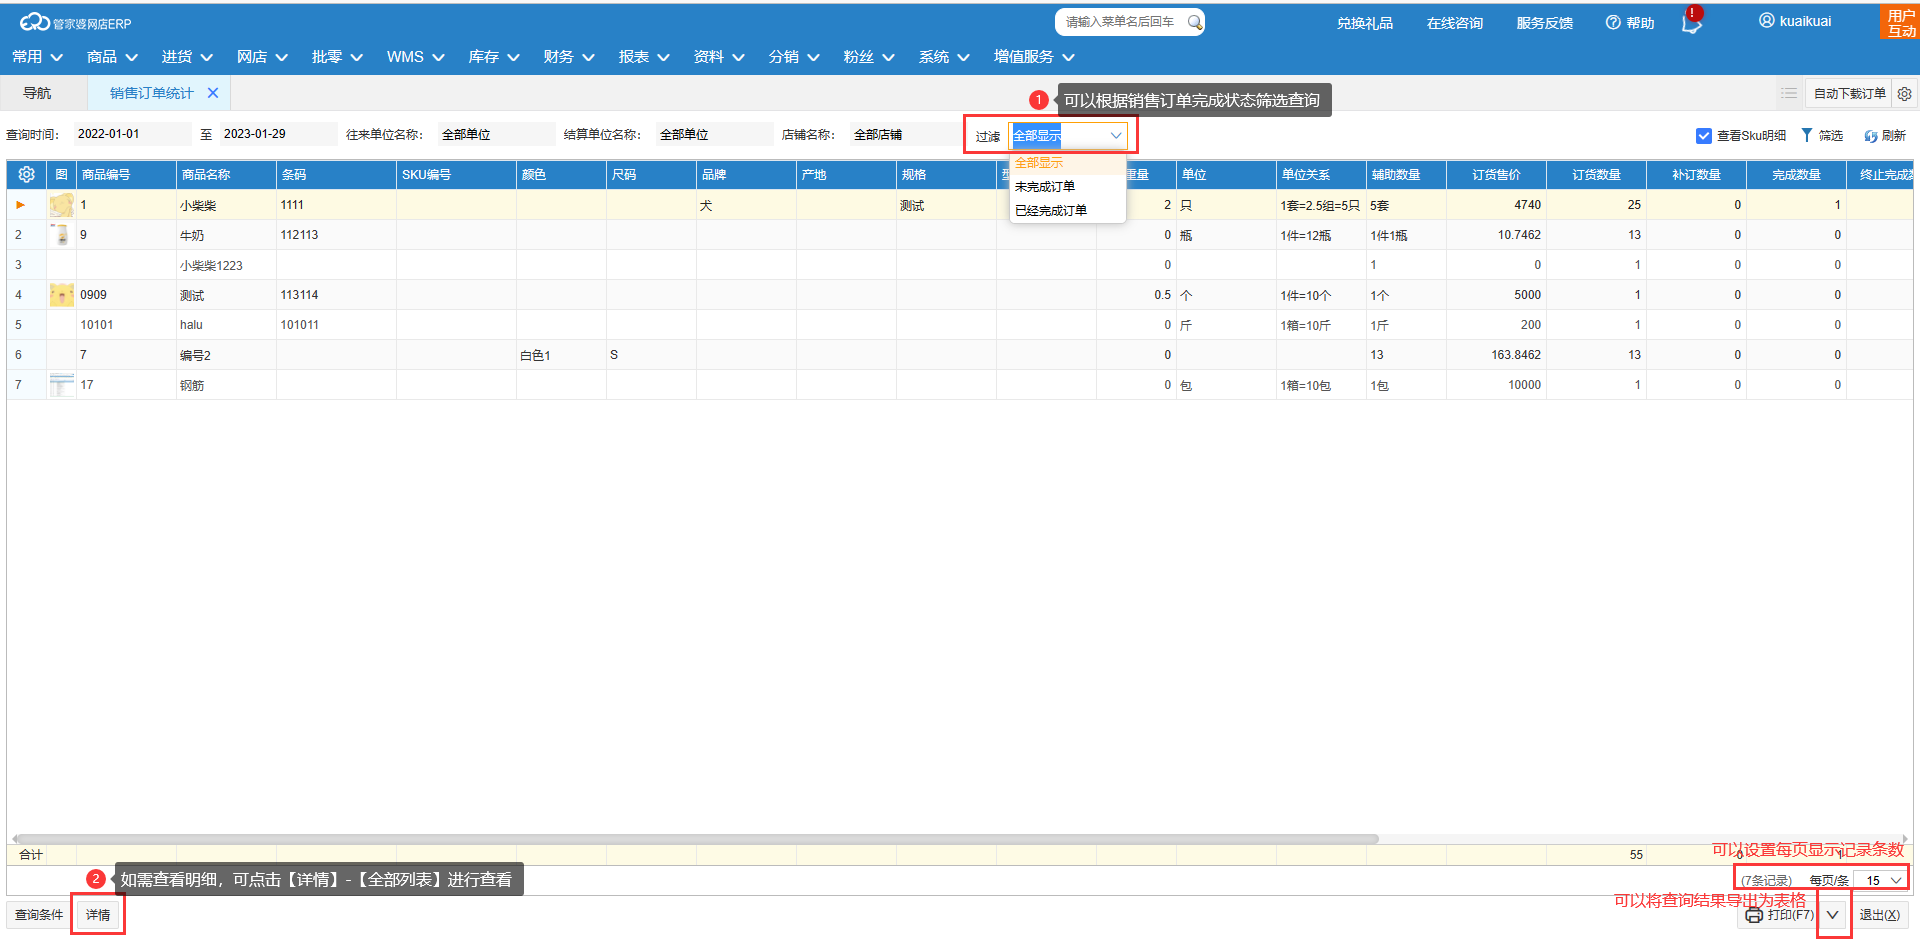Expand the arrow next to 打印(F7)

[x=1833, y=915]
